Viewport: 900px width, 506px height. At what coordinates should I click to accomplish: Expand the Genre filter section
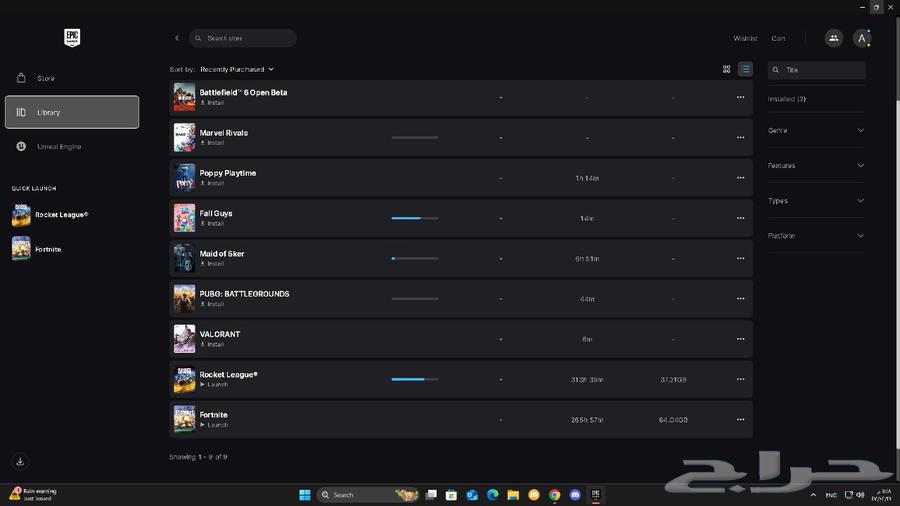click(x=815, y=131)
